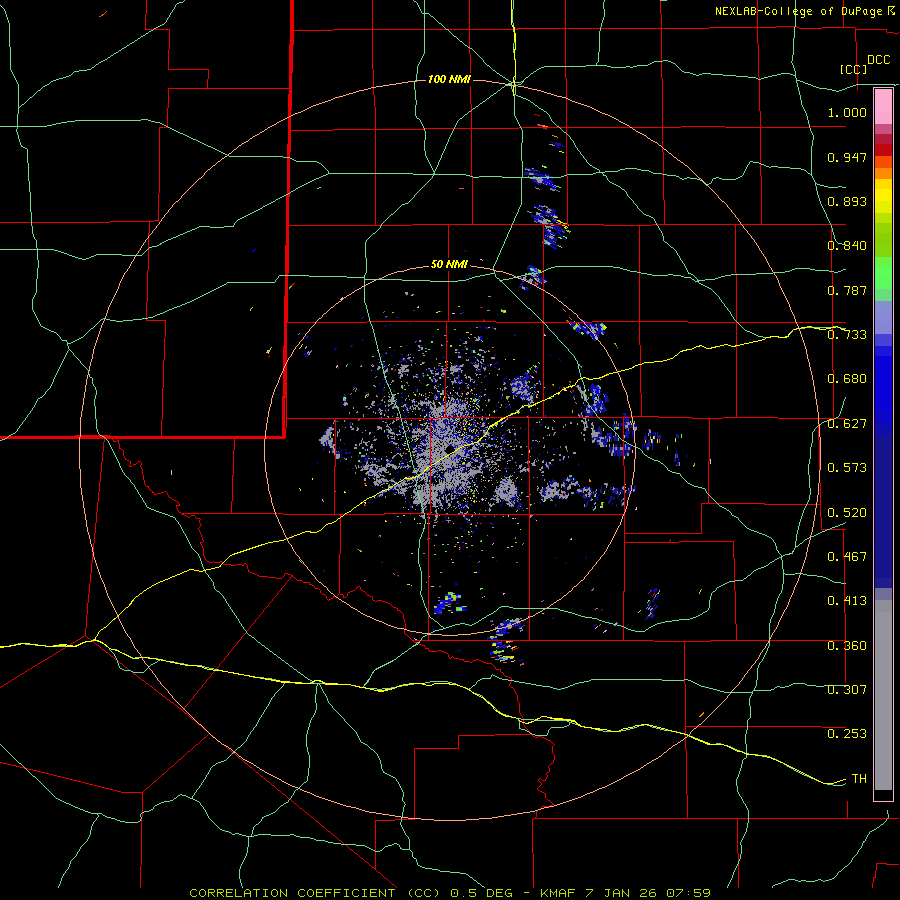Pick the gray band of the color scale
The width and height of the screenshot is (900, 900).
click(x=883, y=695)
